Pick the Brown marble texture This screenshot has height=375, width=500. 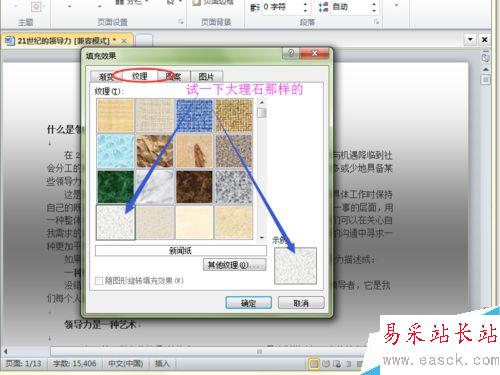tap(194, 187)
